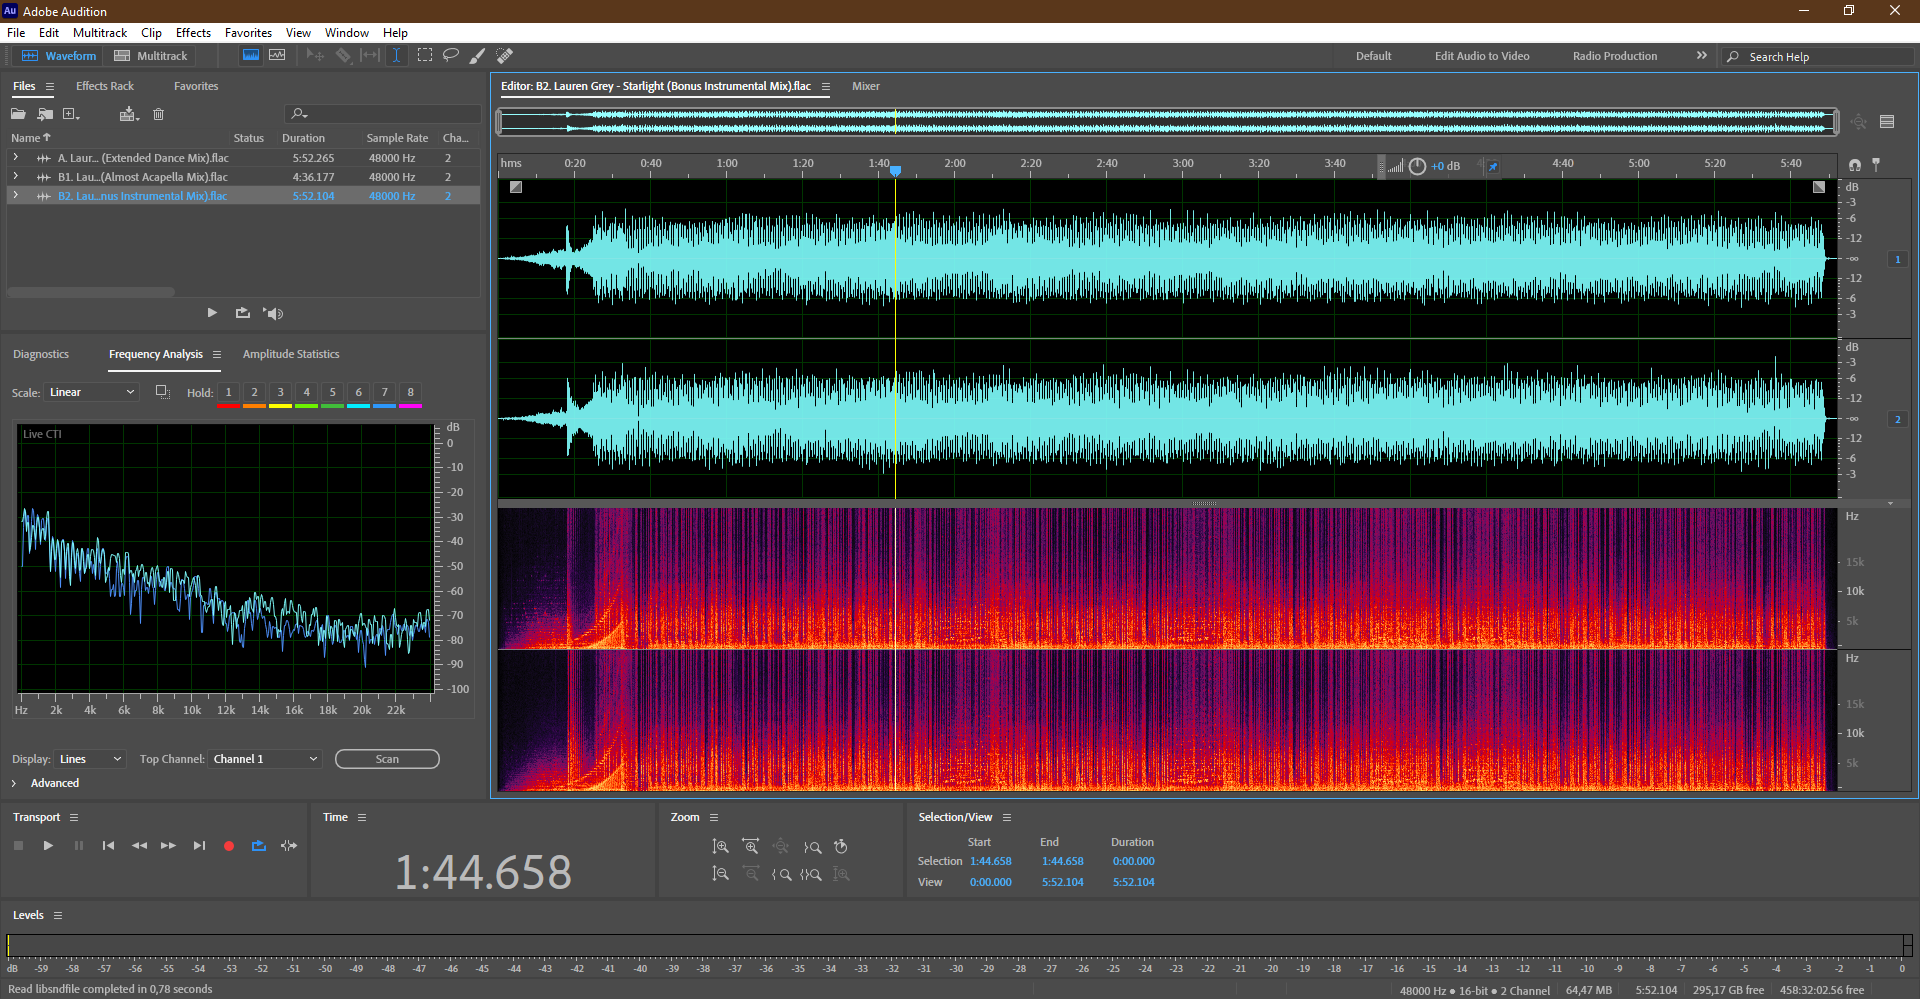Select Edit Audio to Video workspace
The height and width of the screenshot is (999, 1920).
point(1482,56)
